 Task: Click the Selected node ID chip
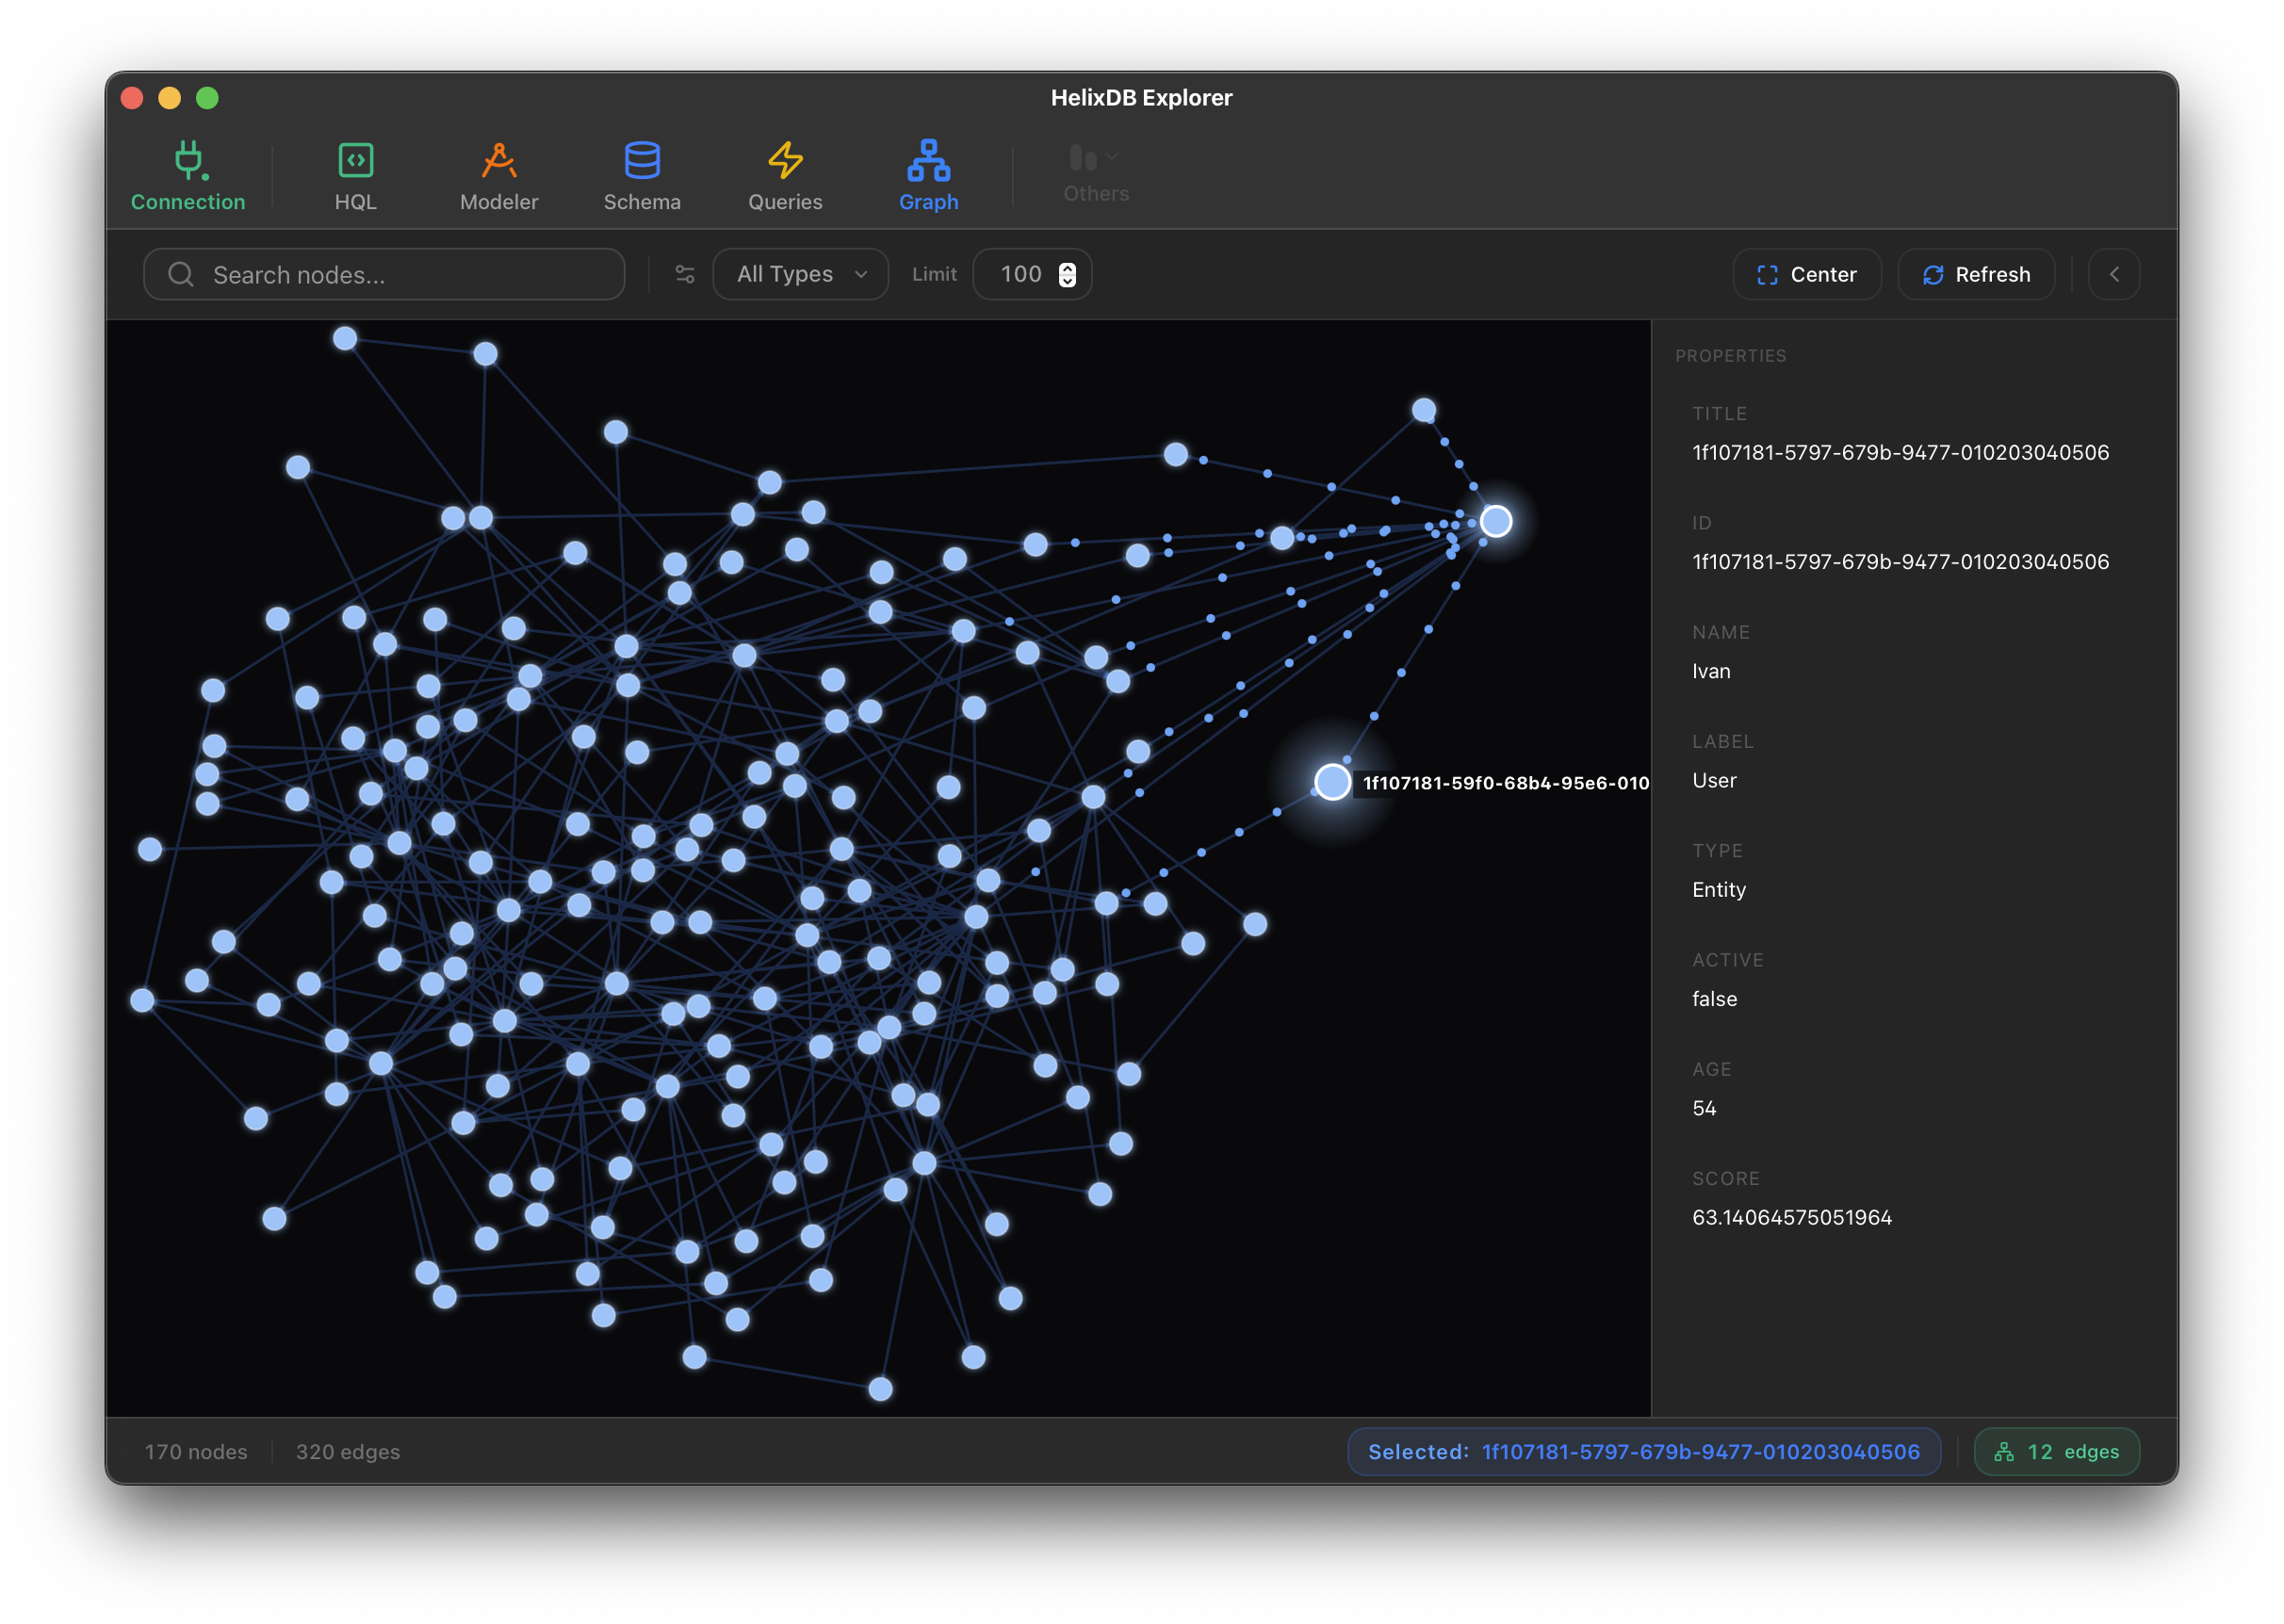(1644, 1451)
